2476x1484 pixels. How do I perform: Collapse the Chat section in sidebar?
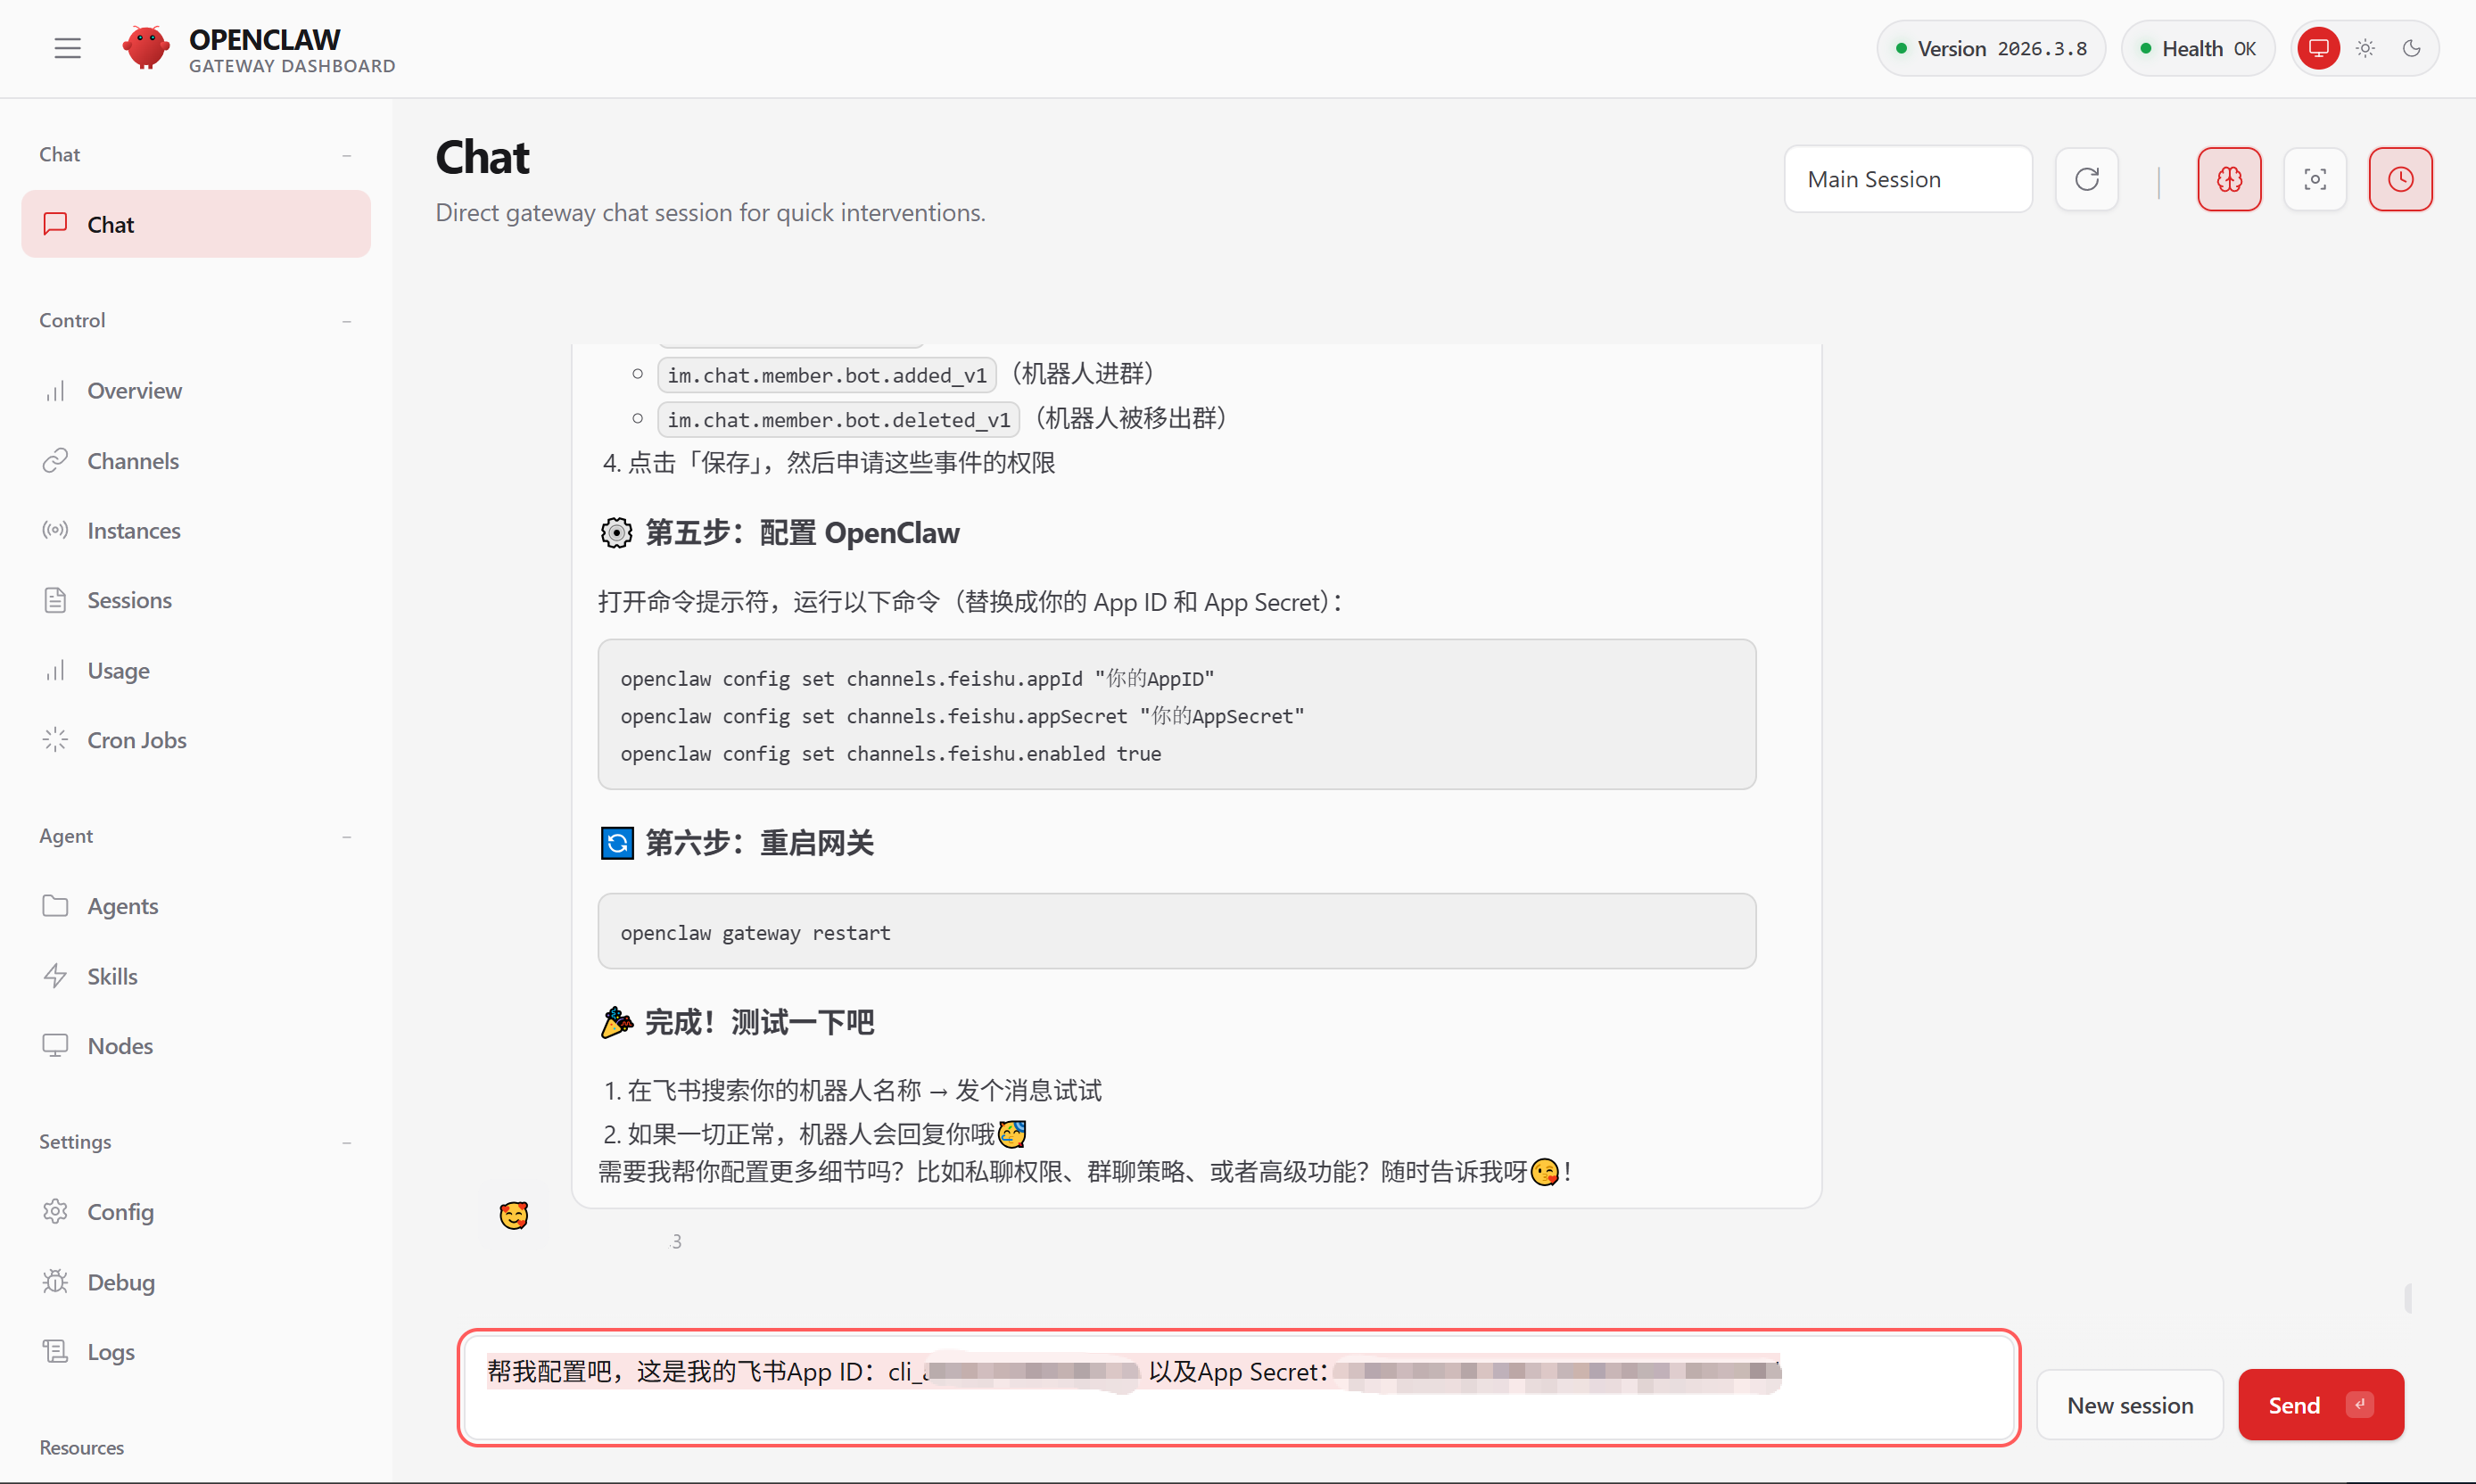pos(346,154)
